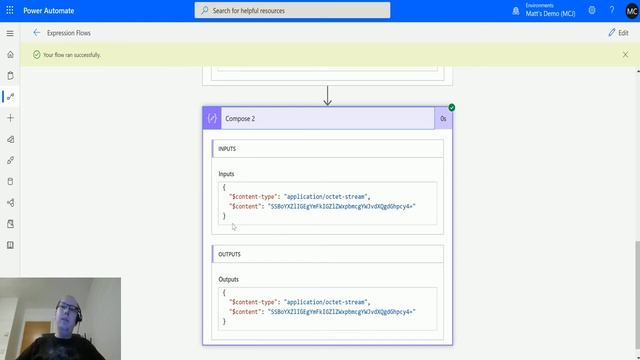Click the Compose 2 curly-brace icon
This screenshot has height=360, width=640.
(212, 118)
